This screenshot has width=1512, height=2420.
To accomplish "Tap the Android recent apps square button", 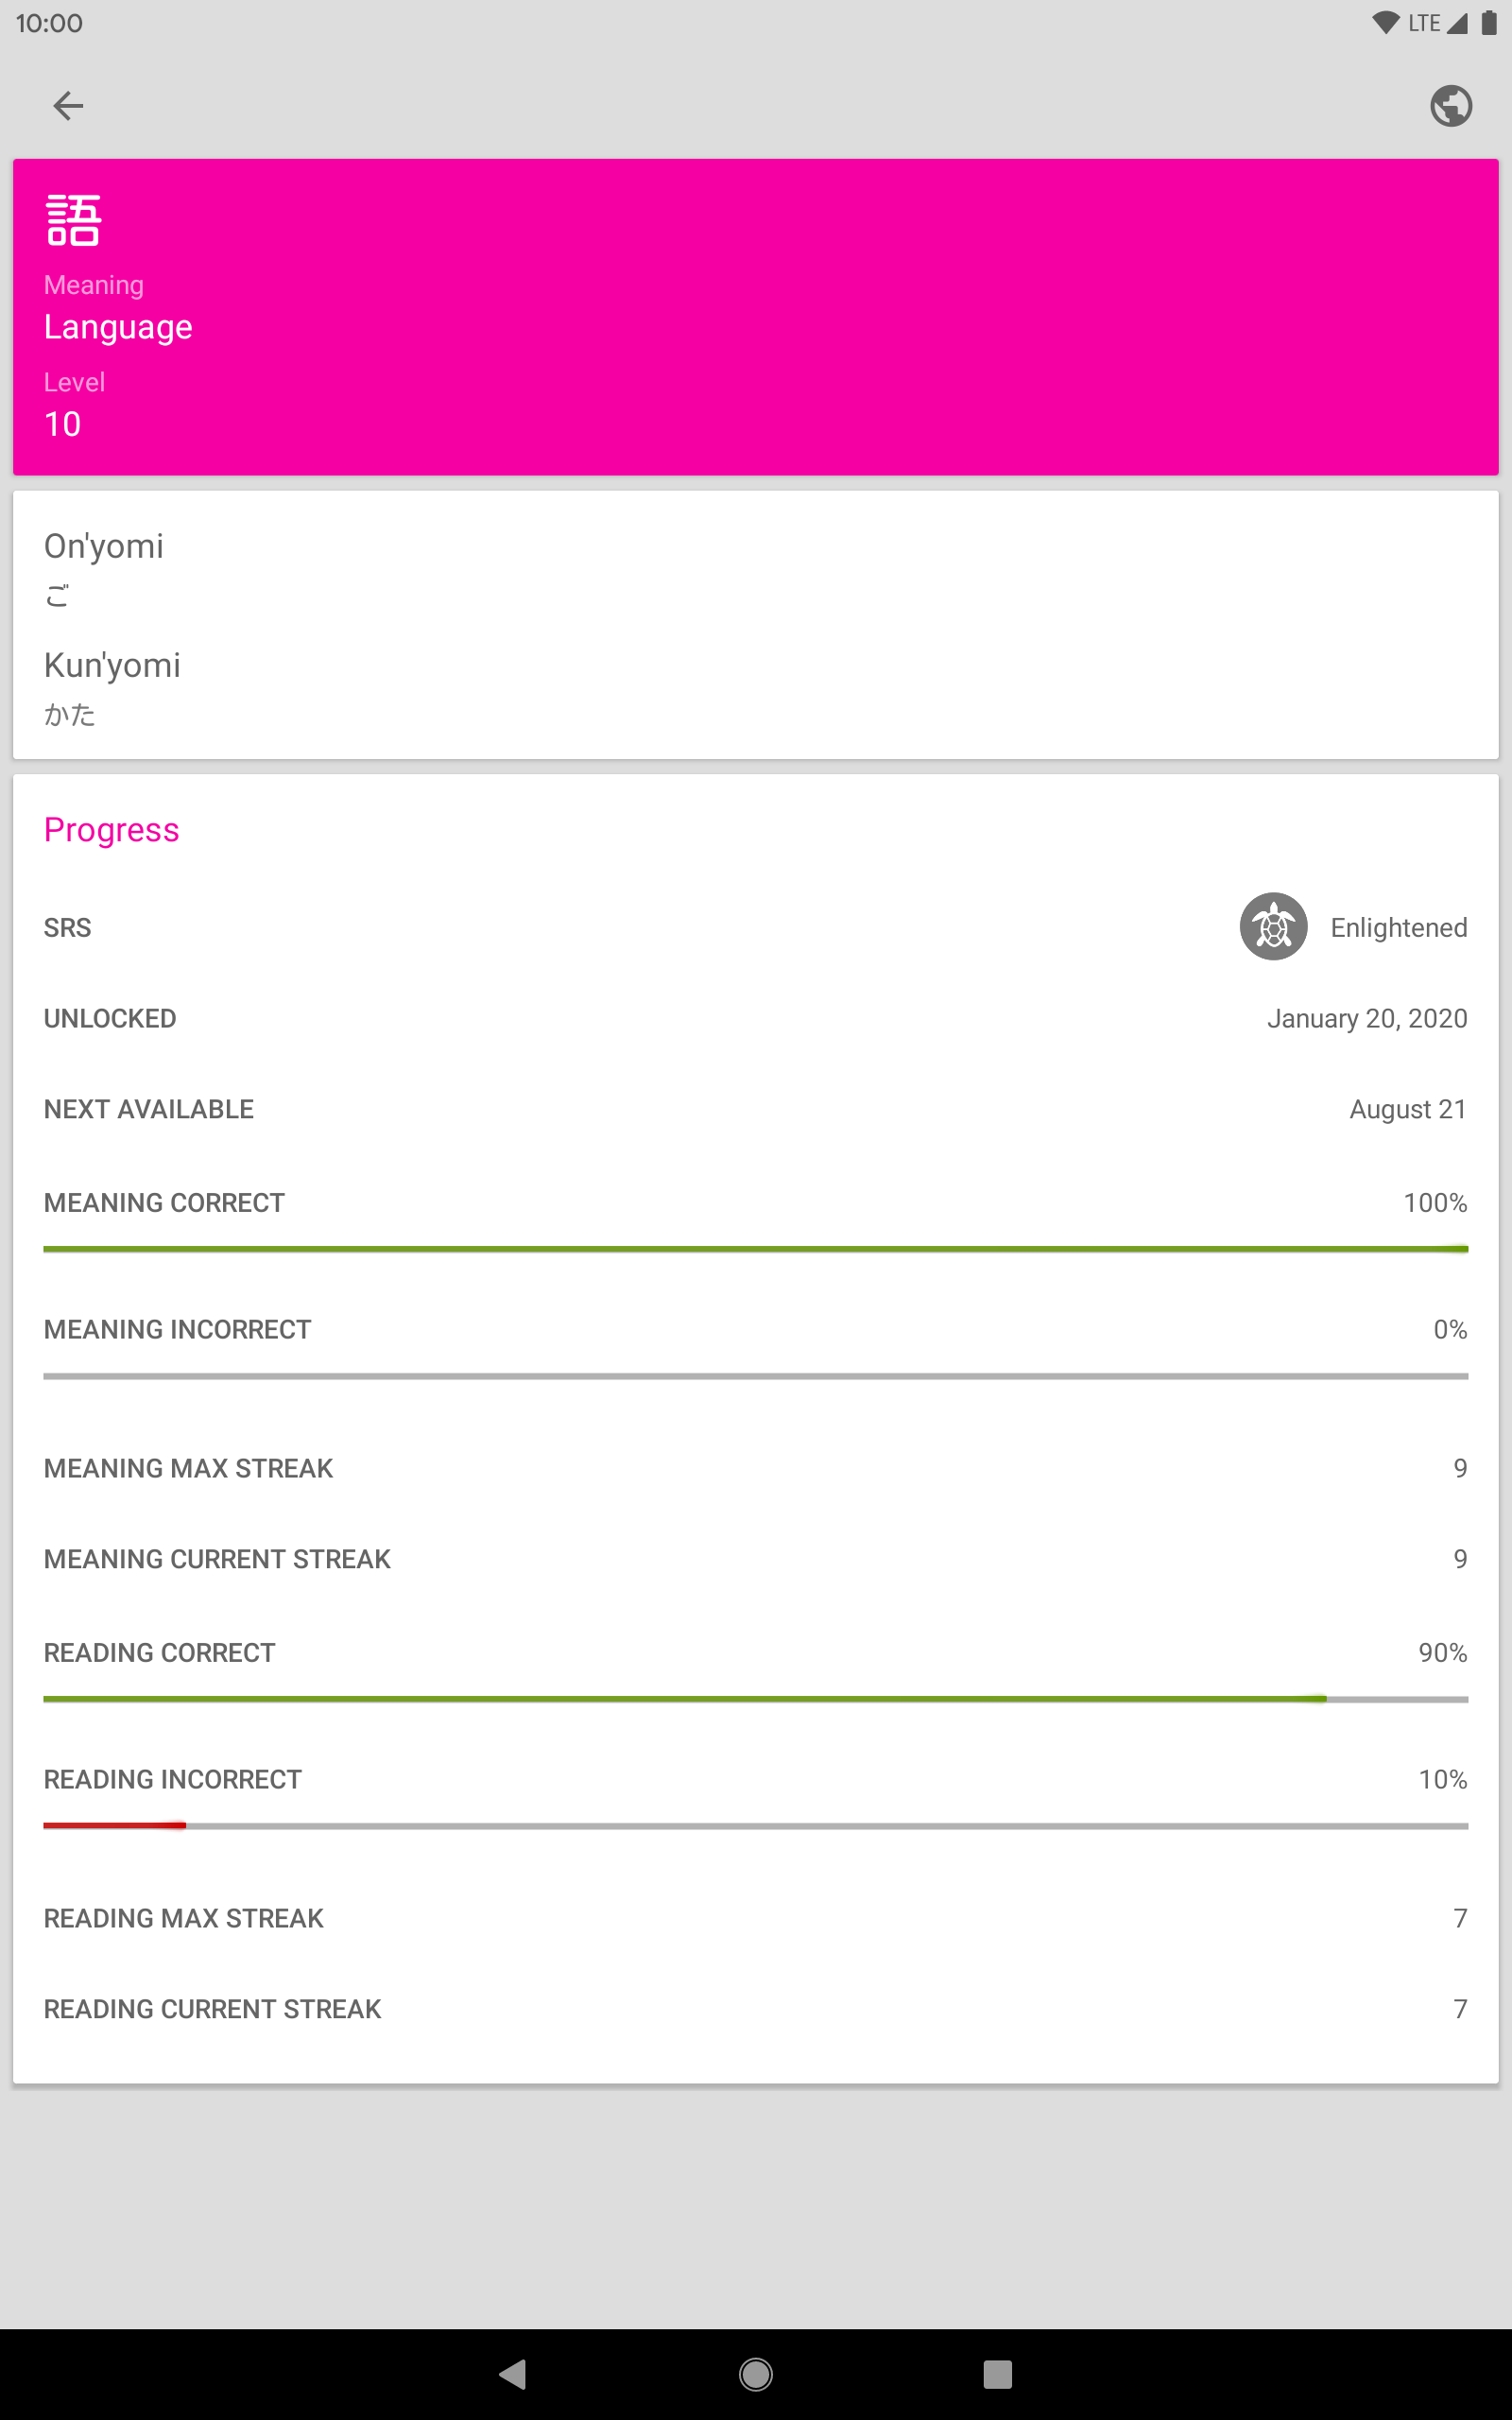I will (x=997, y=2374).
